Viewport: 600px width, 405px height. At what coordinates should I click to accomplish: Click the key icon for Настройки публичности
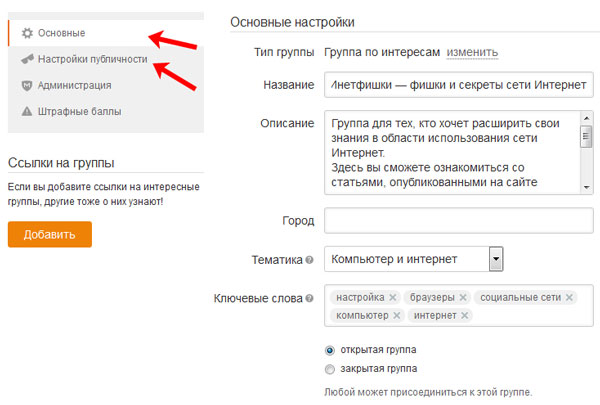(x=27, y=59)
